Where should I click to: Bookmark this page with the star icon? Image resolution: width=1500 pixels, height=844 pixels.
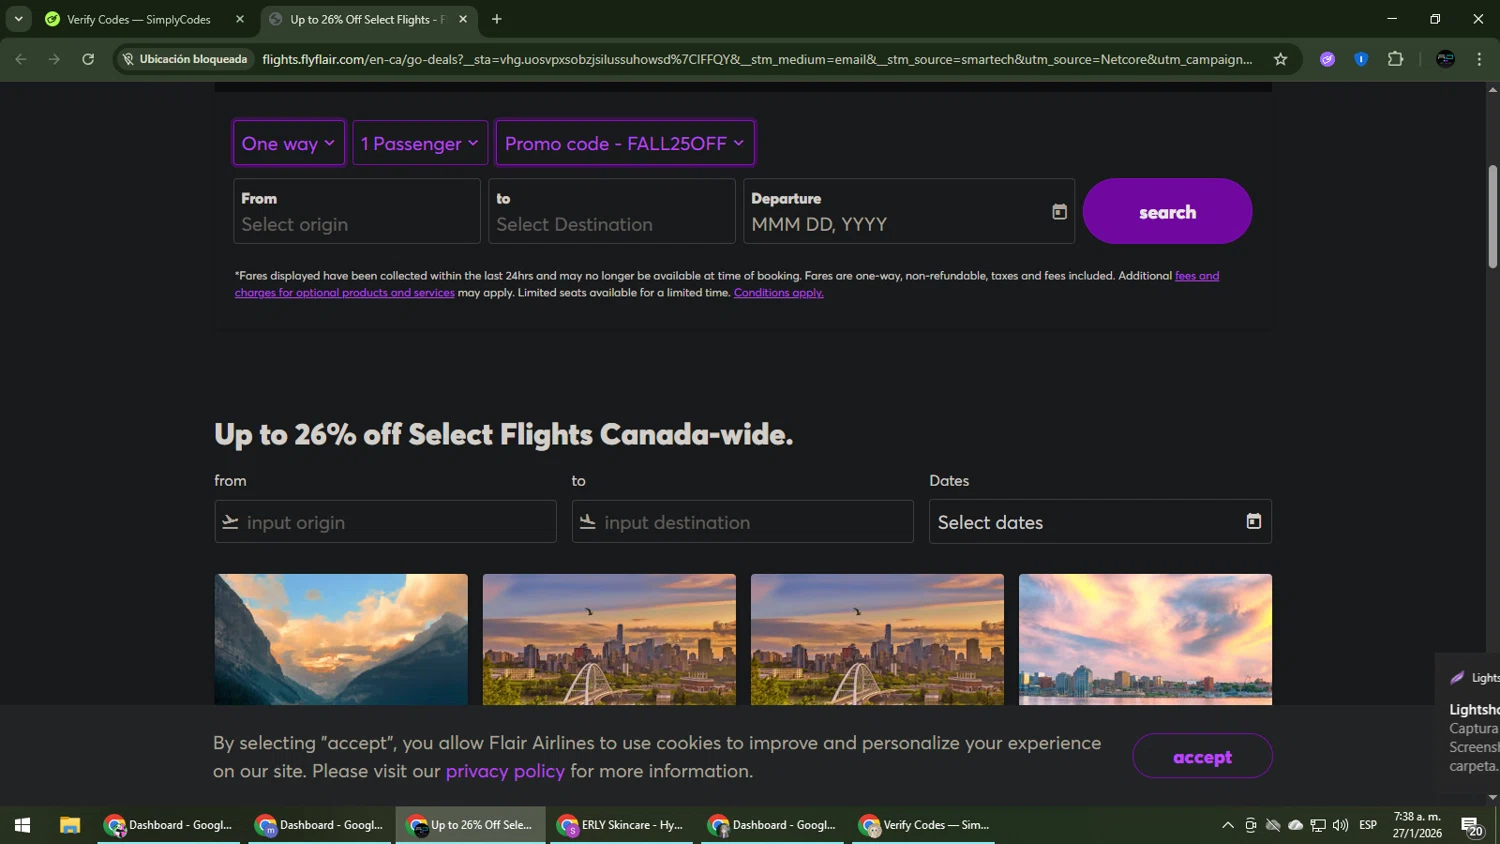(1280, 59)
